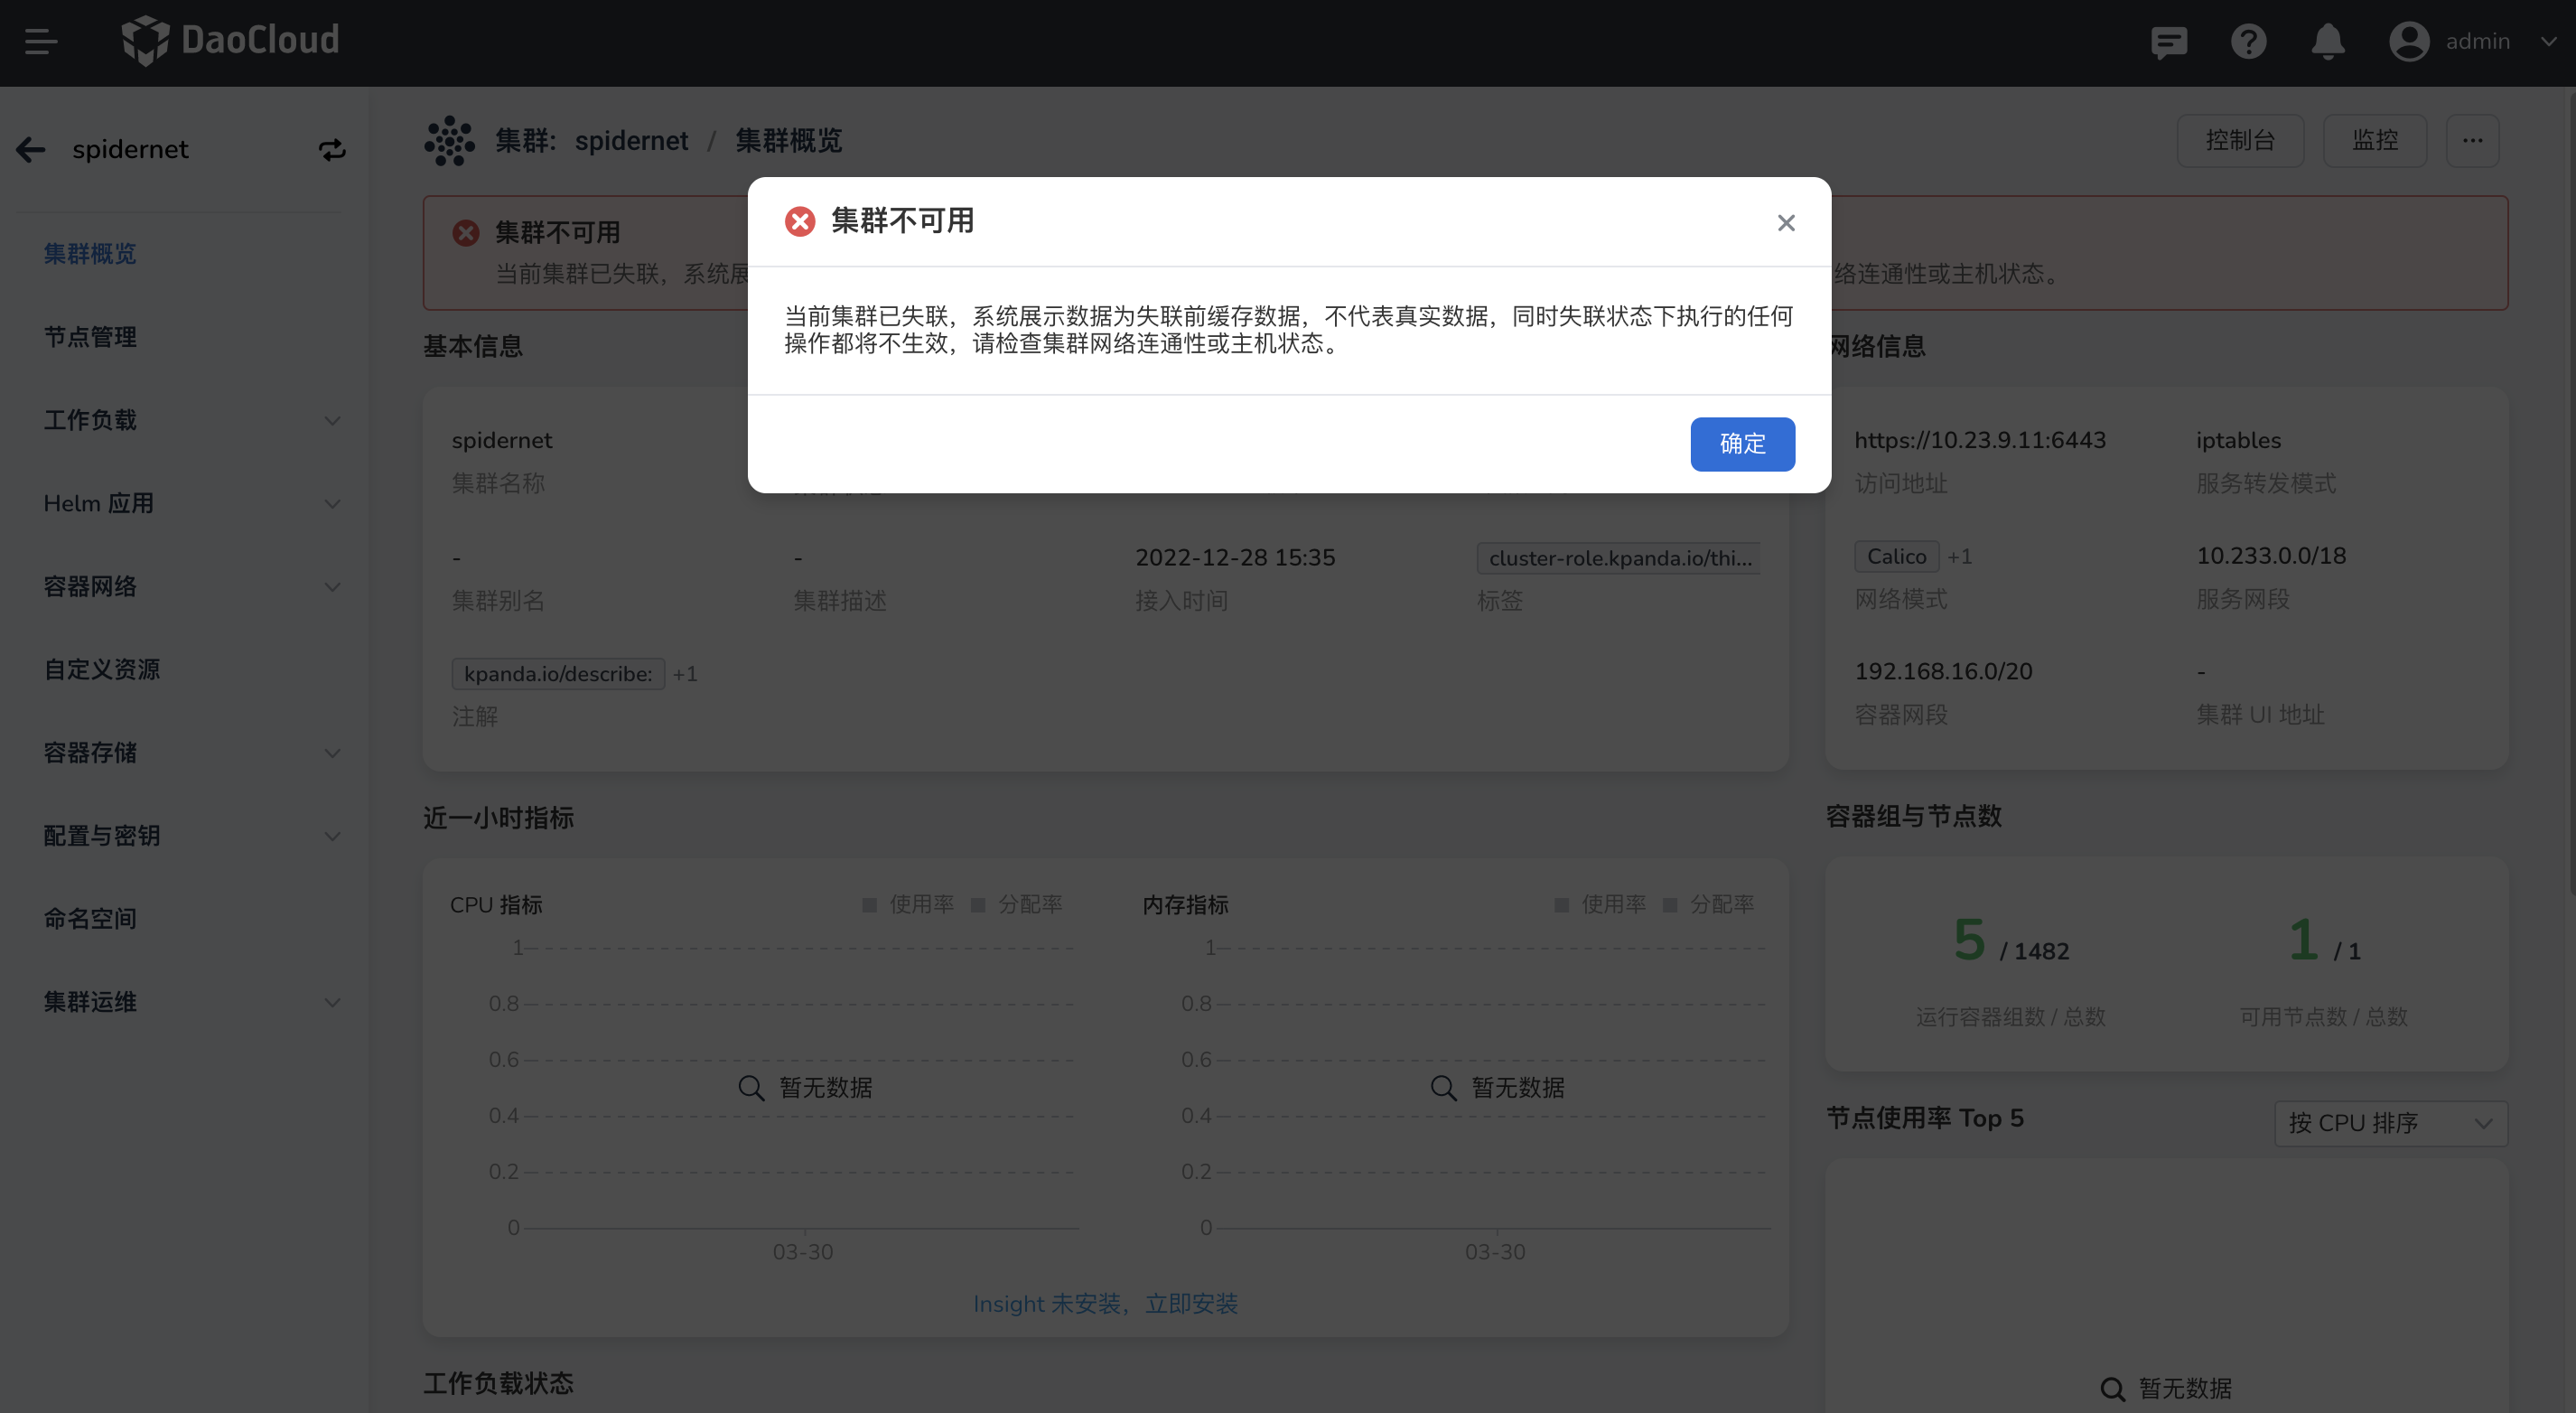Click the help question mark icon
This screenshot has height=1413, width=2576.
tap(2248, 42)
